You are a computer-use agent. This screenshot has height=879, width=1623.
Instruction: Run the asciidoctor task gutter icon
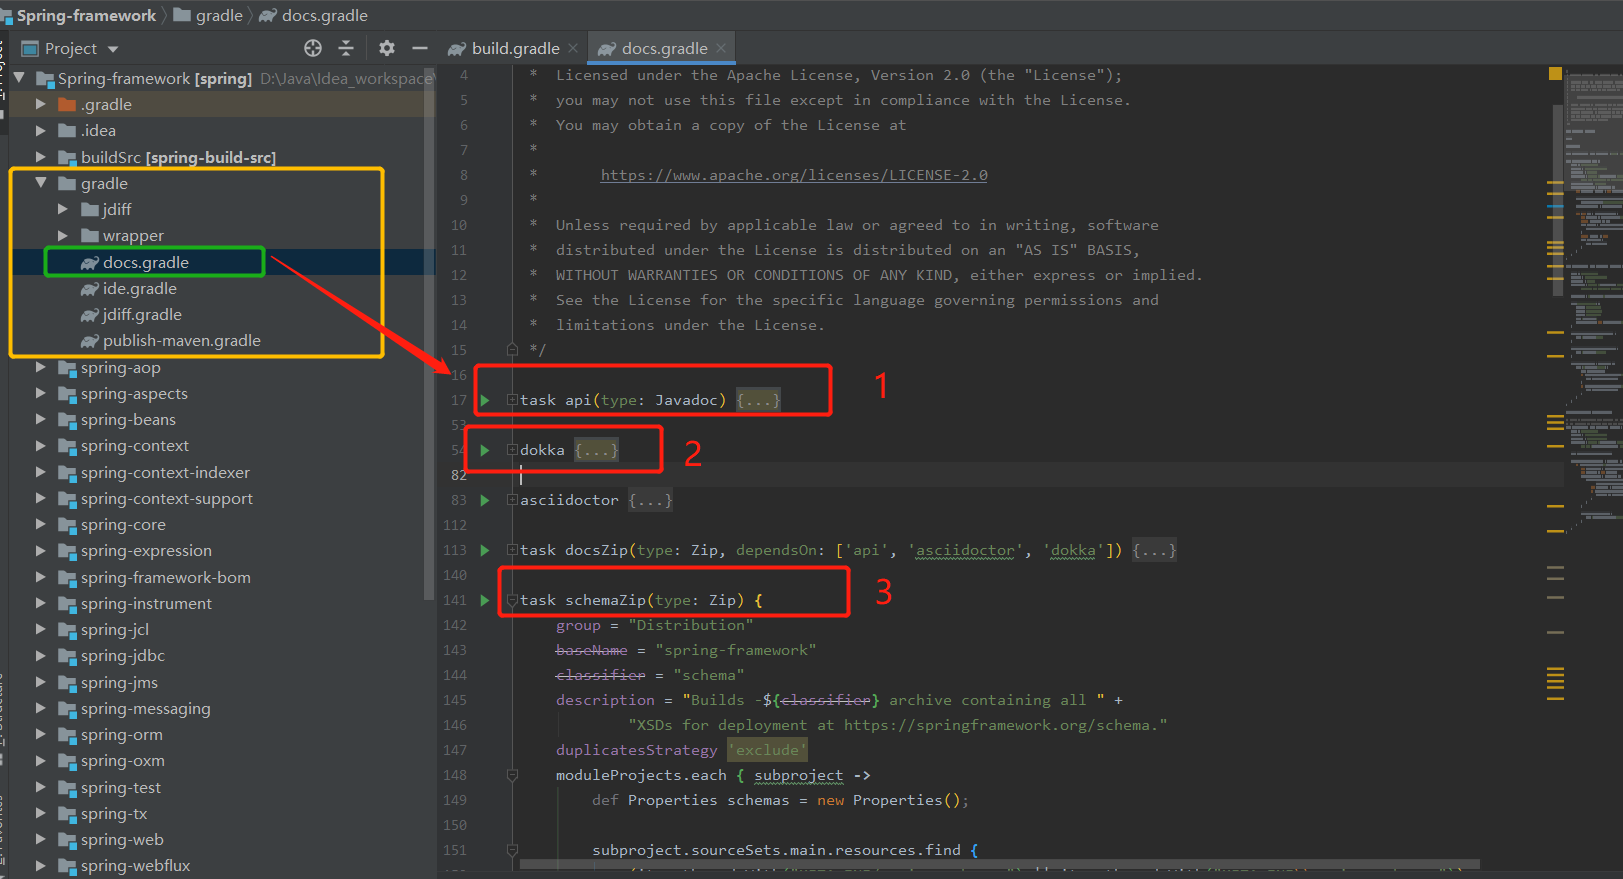pos(485,500)
